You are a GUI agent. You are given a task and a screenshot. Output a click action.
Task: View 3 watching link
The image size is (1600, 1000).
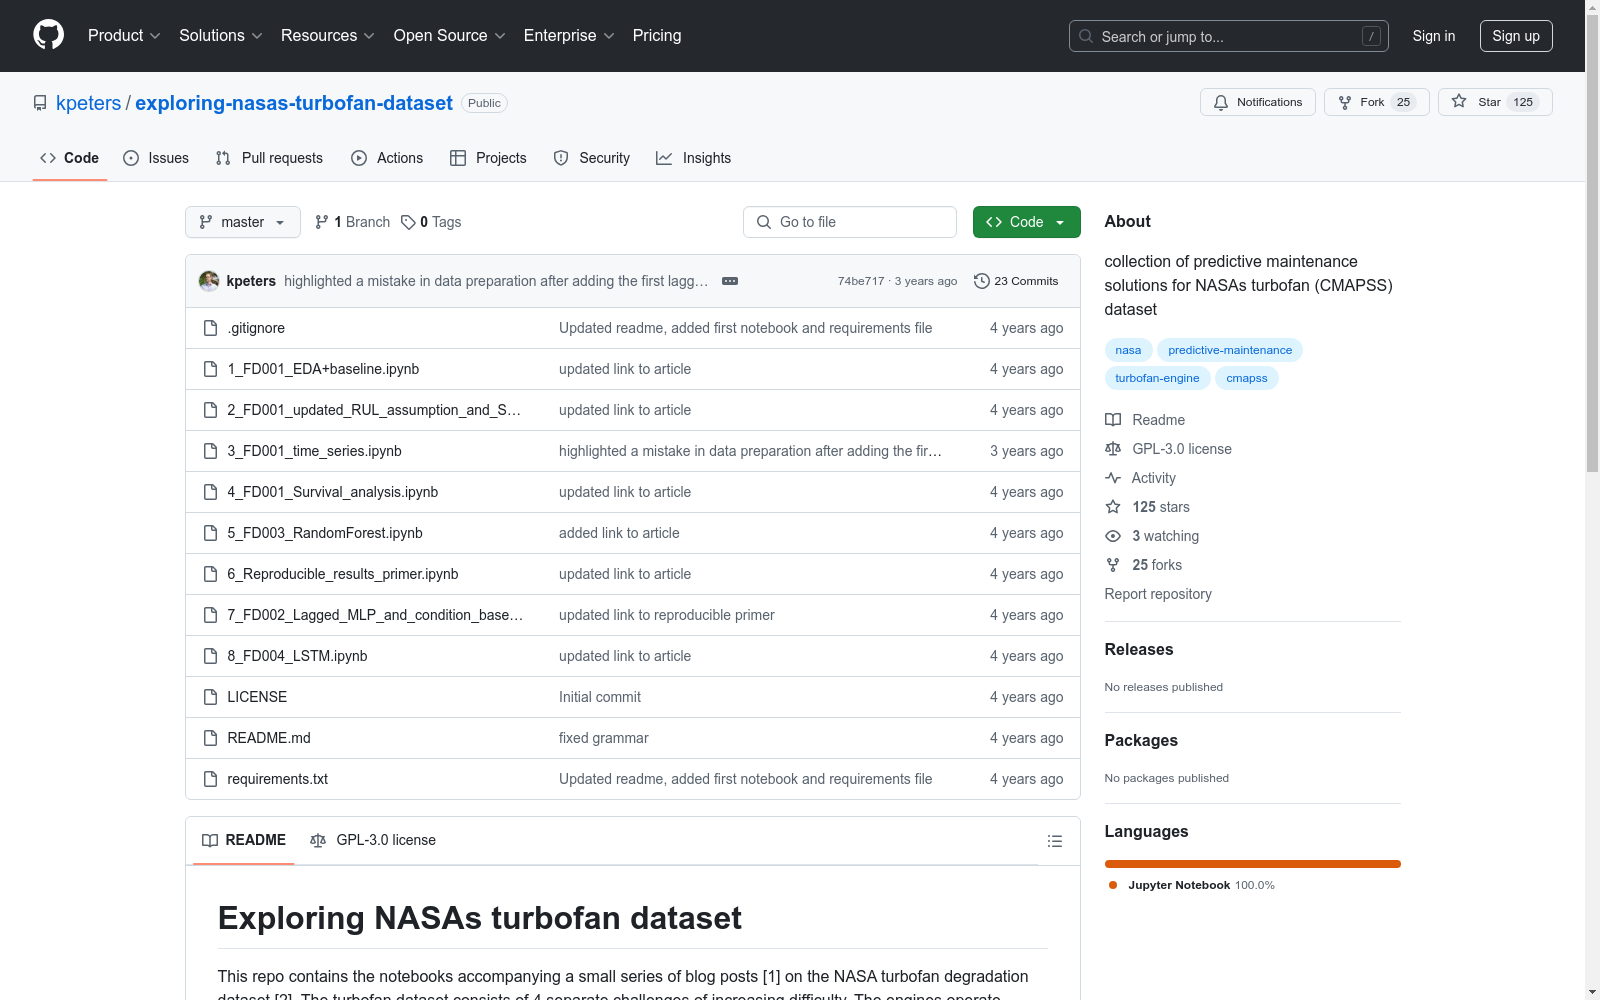[1152, 536]
